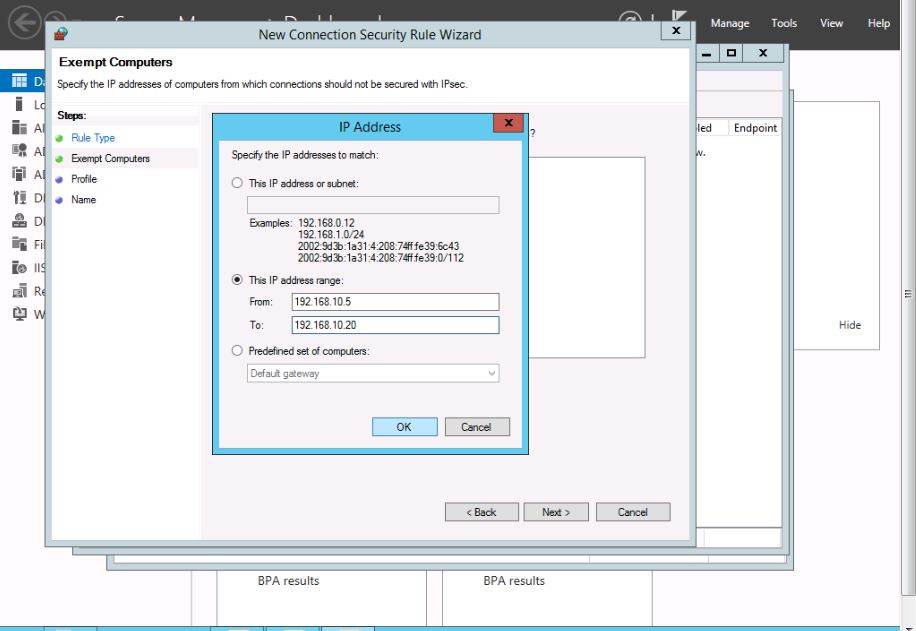This screenshot has height=631, width=916.
Task: Select 'Predefined set of computers' option
Action: click(237, 351)
